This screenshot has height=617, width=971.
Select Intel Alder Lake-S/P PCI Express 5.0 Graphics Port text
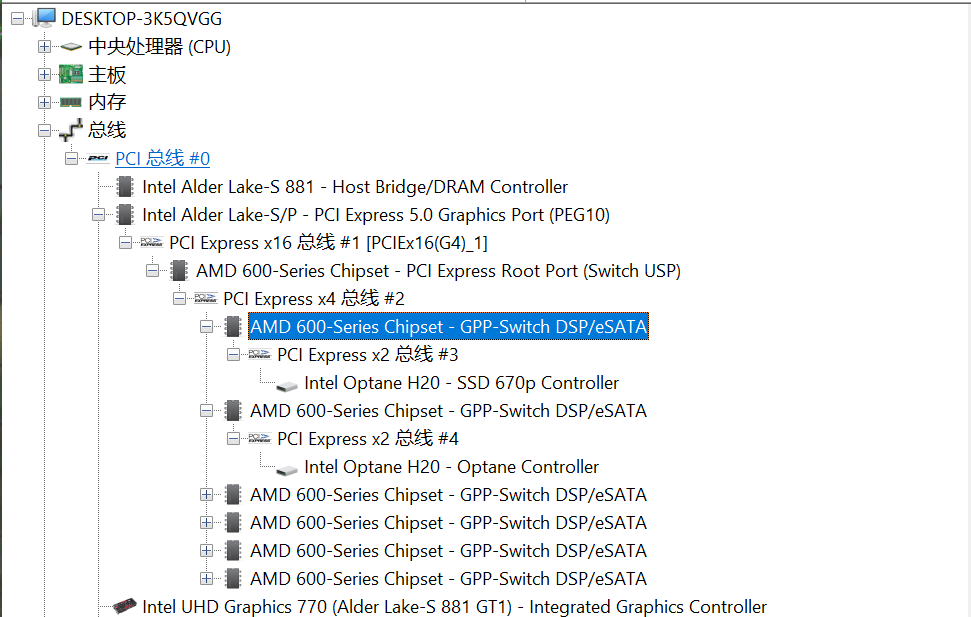point(376,214)
